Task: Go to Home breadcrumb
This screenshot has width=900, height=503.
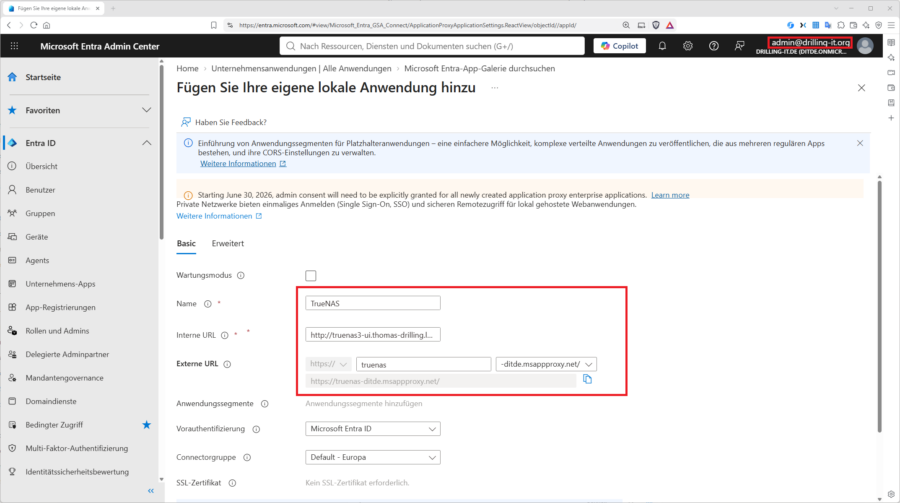Action: click(187, 68)
